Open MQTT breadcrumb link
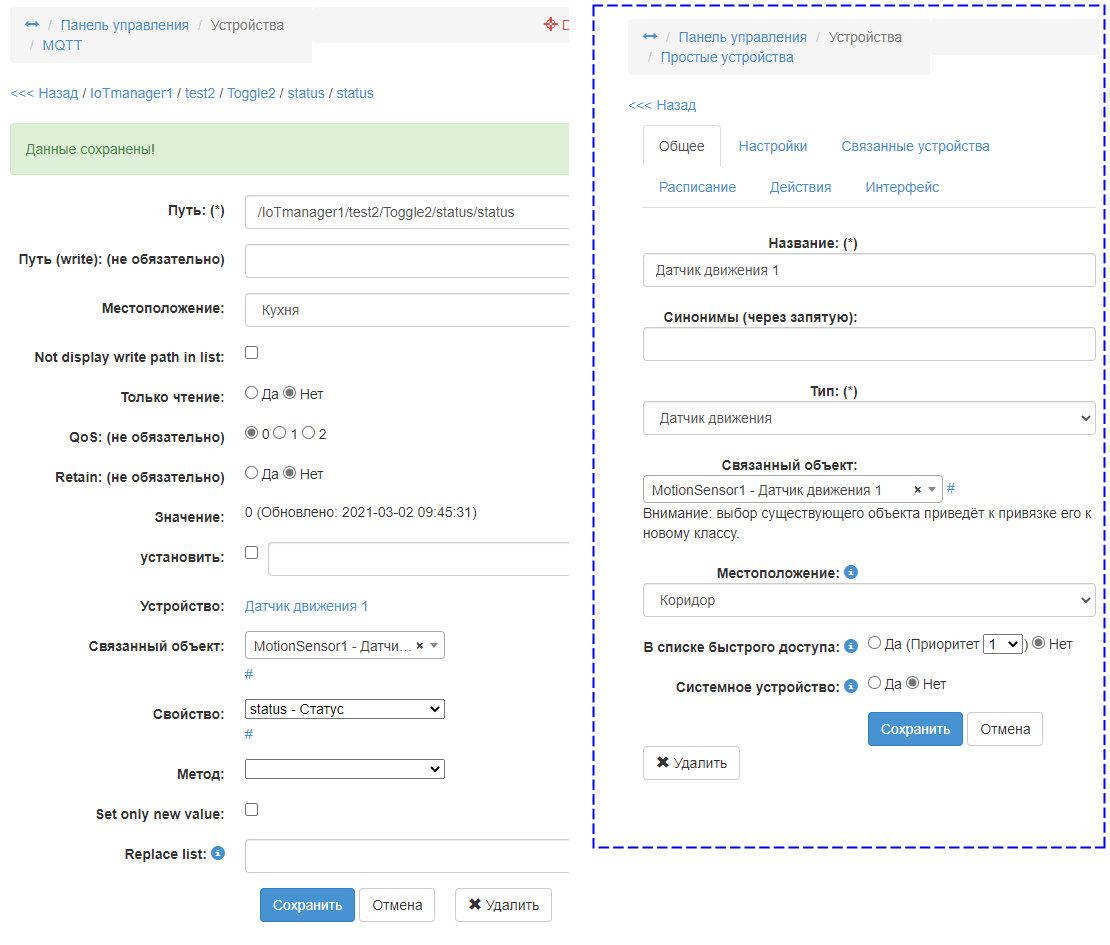The height and width of the screenshot is (945, 1110). point(62,45)
